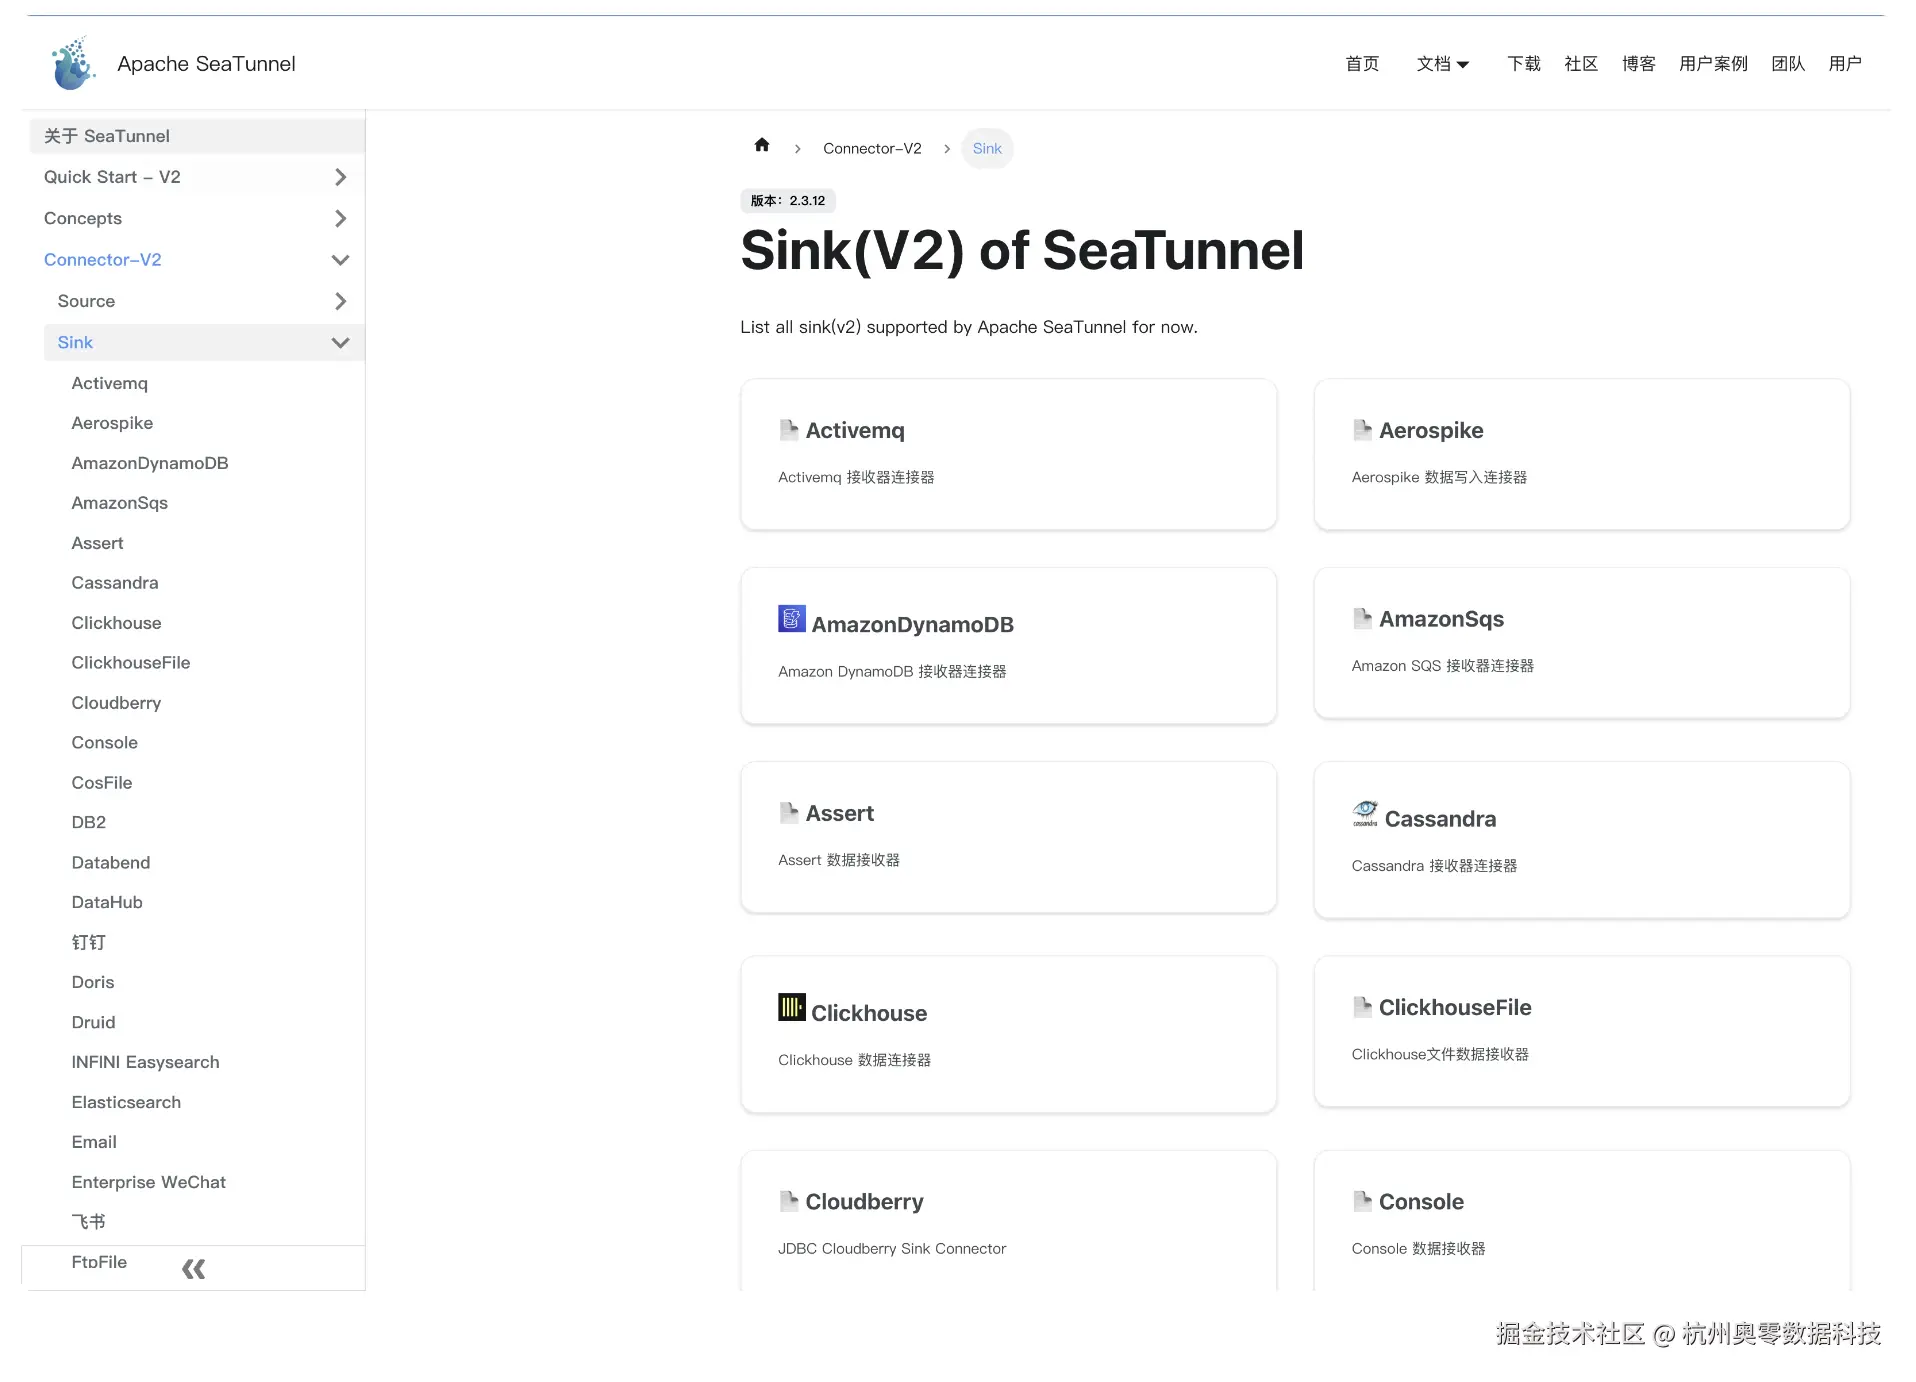Viewport: 1916px width, 1382px height.
Task: Click the Cloudberry connector icon
Action: [x=789, y=1200]
